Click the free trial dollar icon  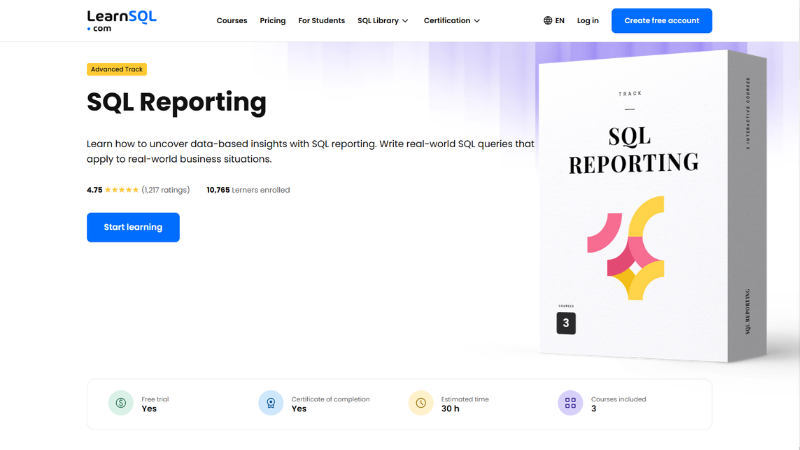tap(121, 403)
